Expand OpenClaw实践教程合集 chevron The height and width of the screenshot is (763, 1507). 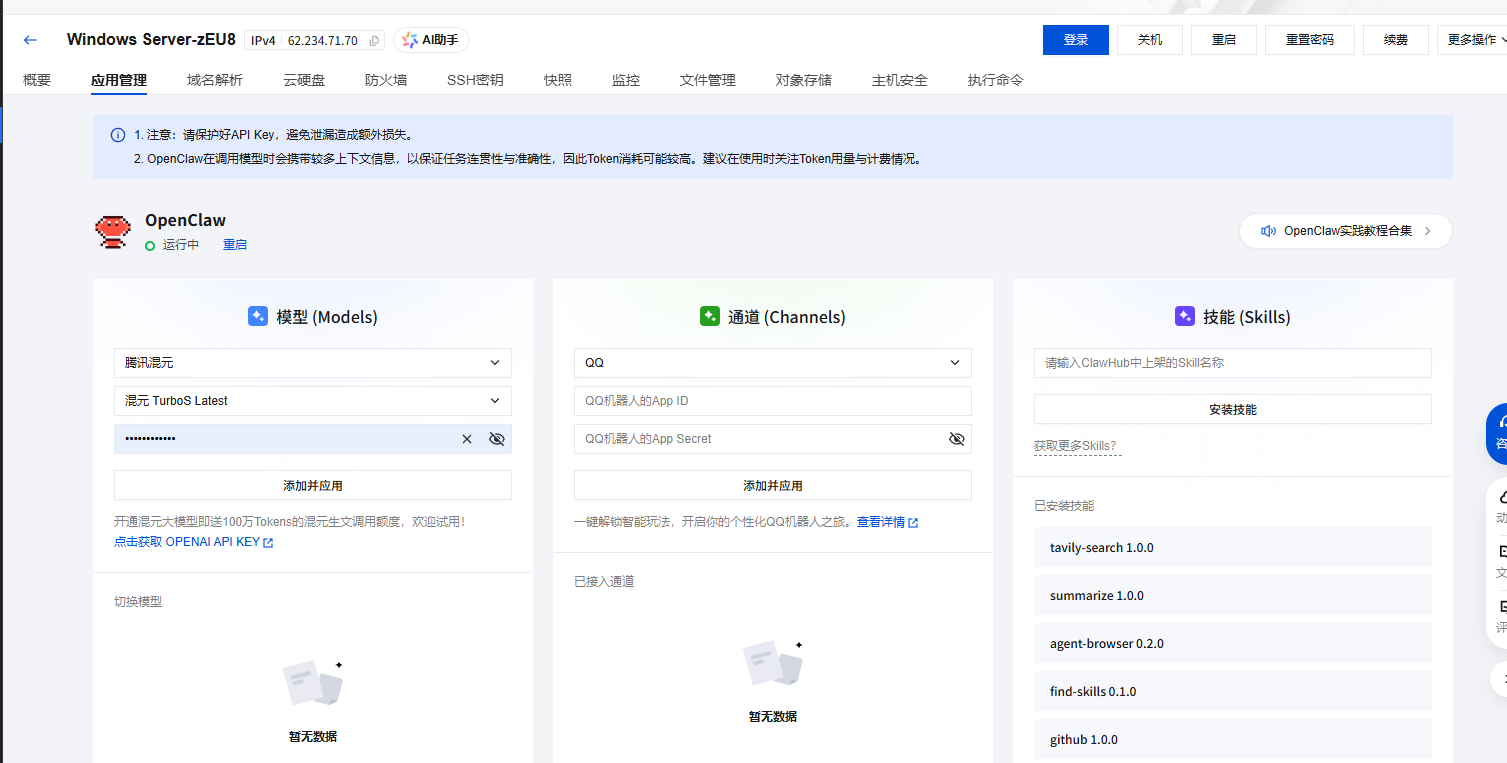pos(1427,231)
